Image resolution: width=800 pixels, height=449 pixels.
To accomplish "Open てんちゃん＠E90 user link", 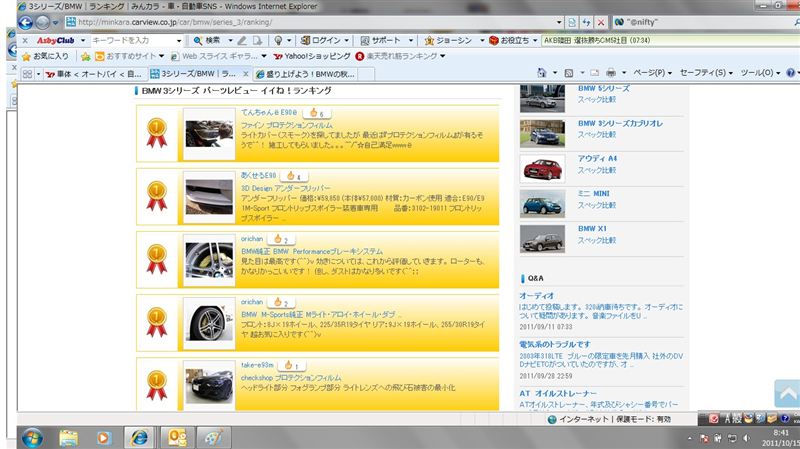I will (x=268, y=112).
